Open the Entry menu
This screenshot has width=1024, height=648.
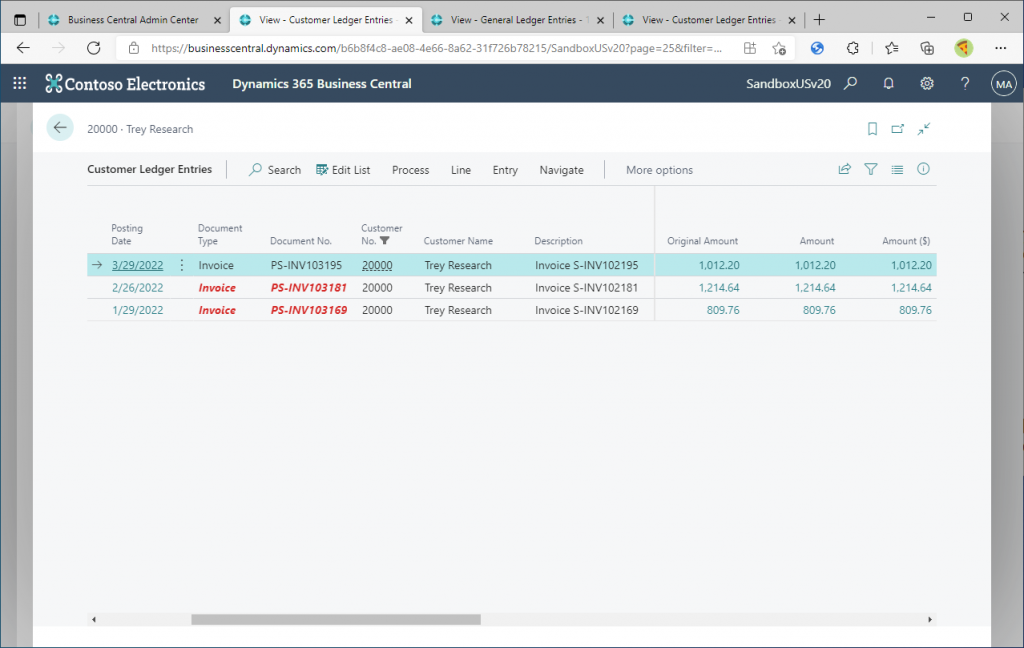(x=505, y=170)
